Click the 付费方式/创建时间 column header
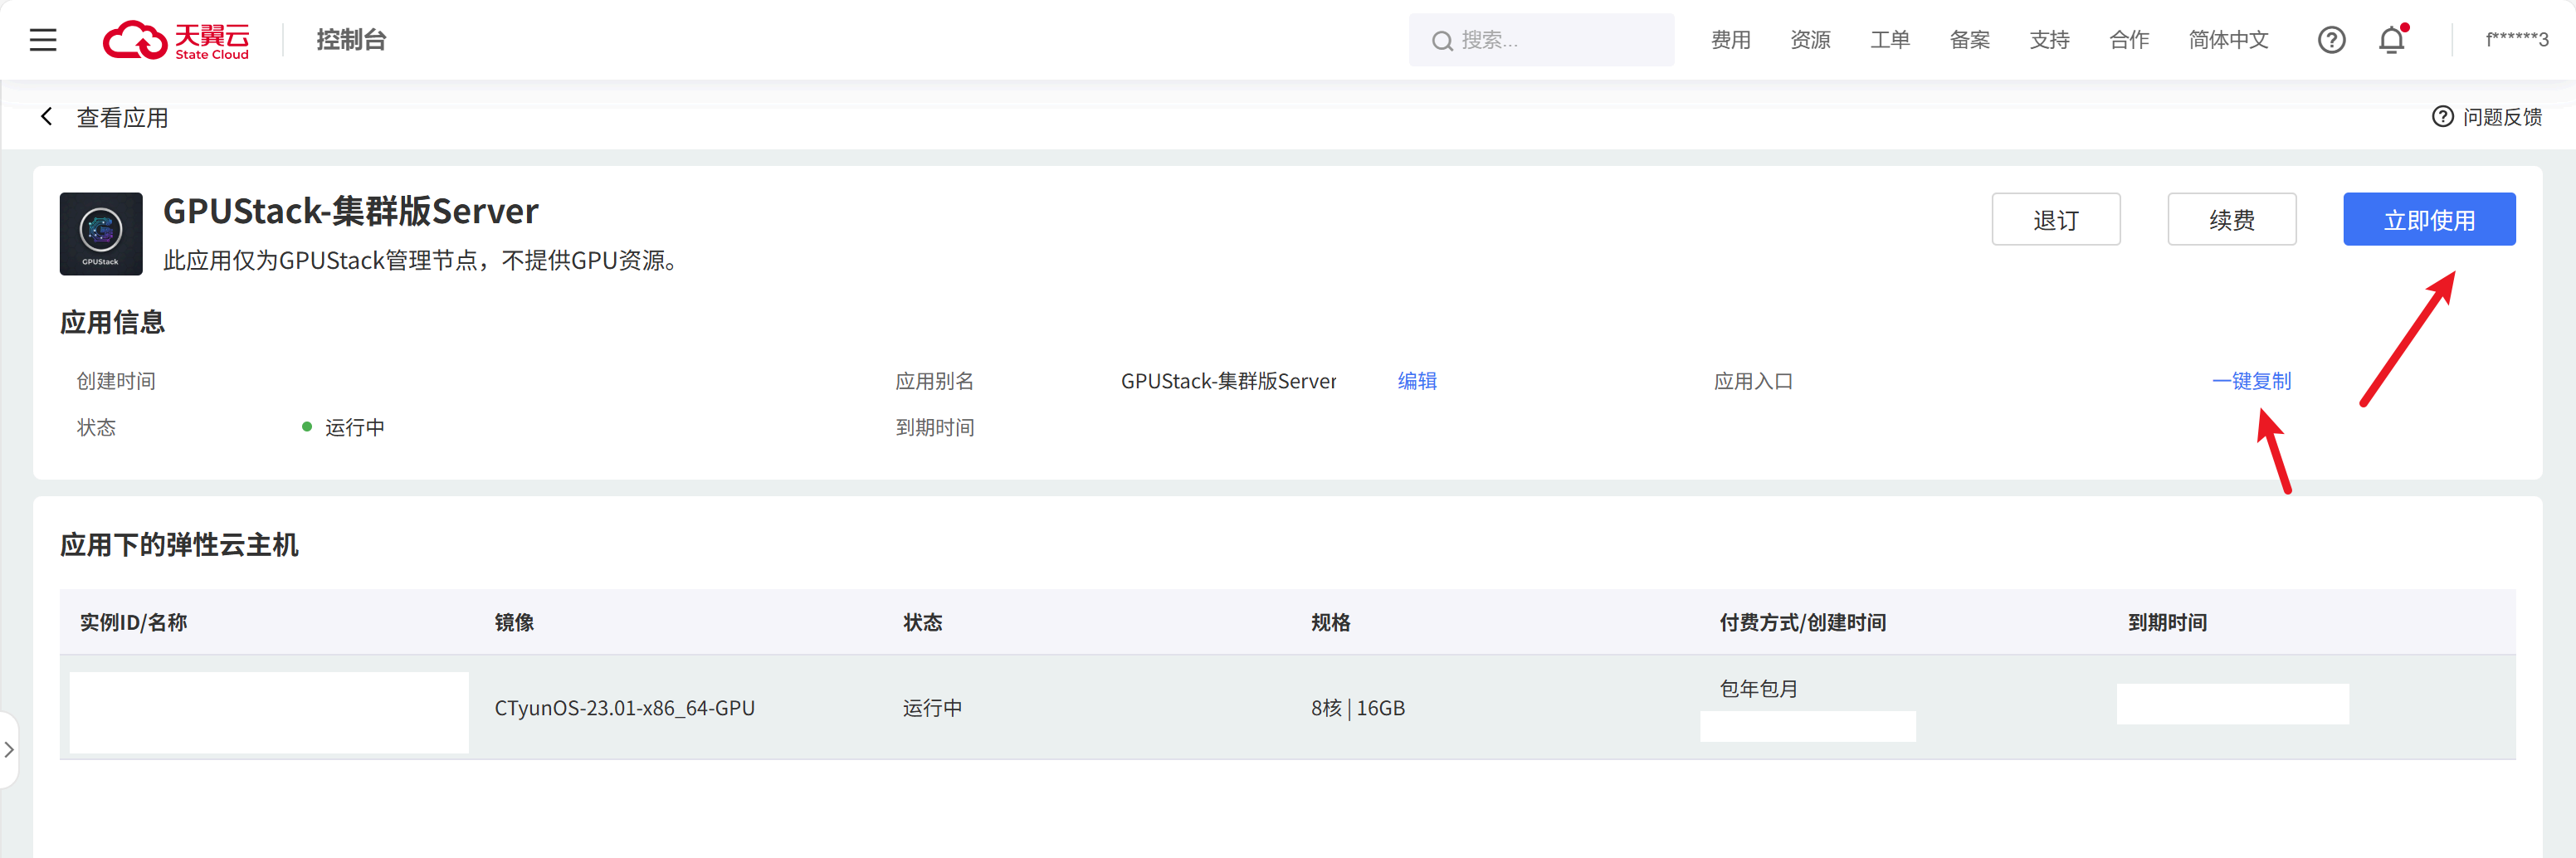 click(x=1803, y=623)
